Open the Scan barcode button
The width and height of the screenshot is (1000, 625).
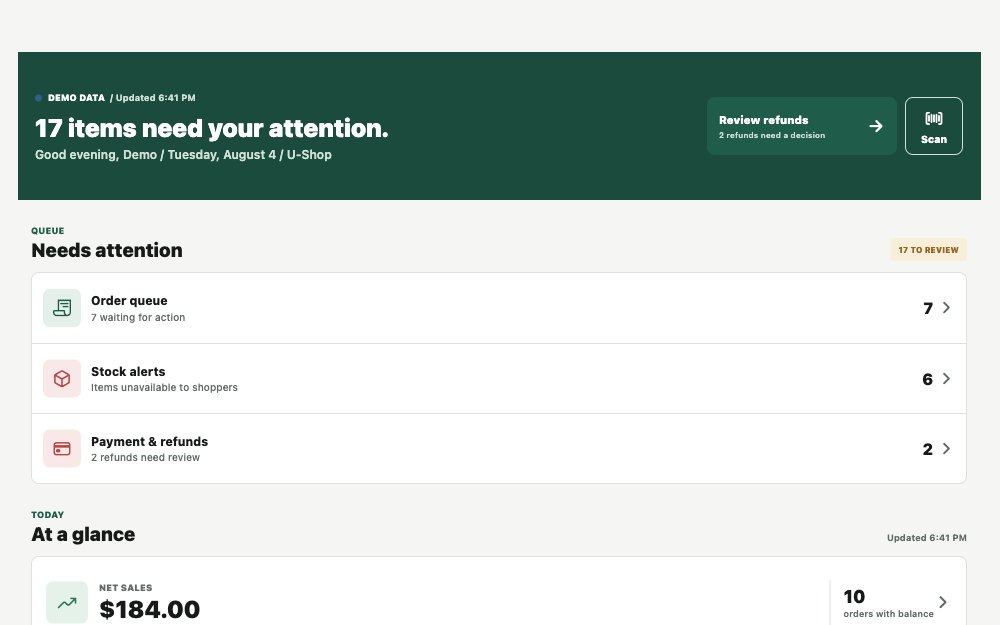(x=933, y=126)
